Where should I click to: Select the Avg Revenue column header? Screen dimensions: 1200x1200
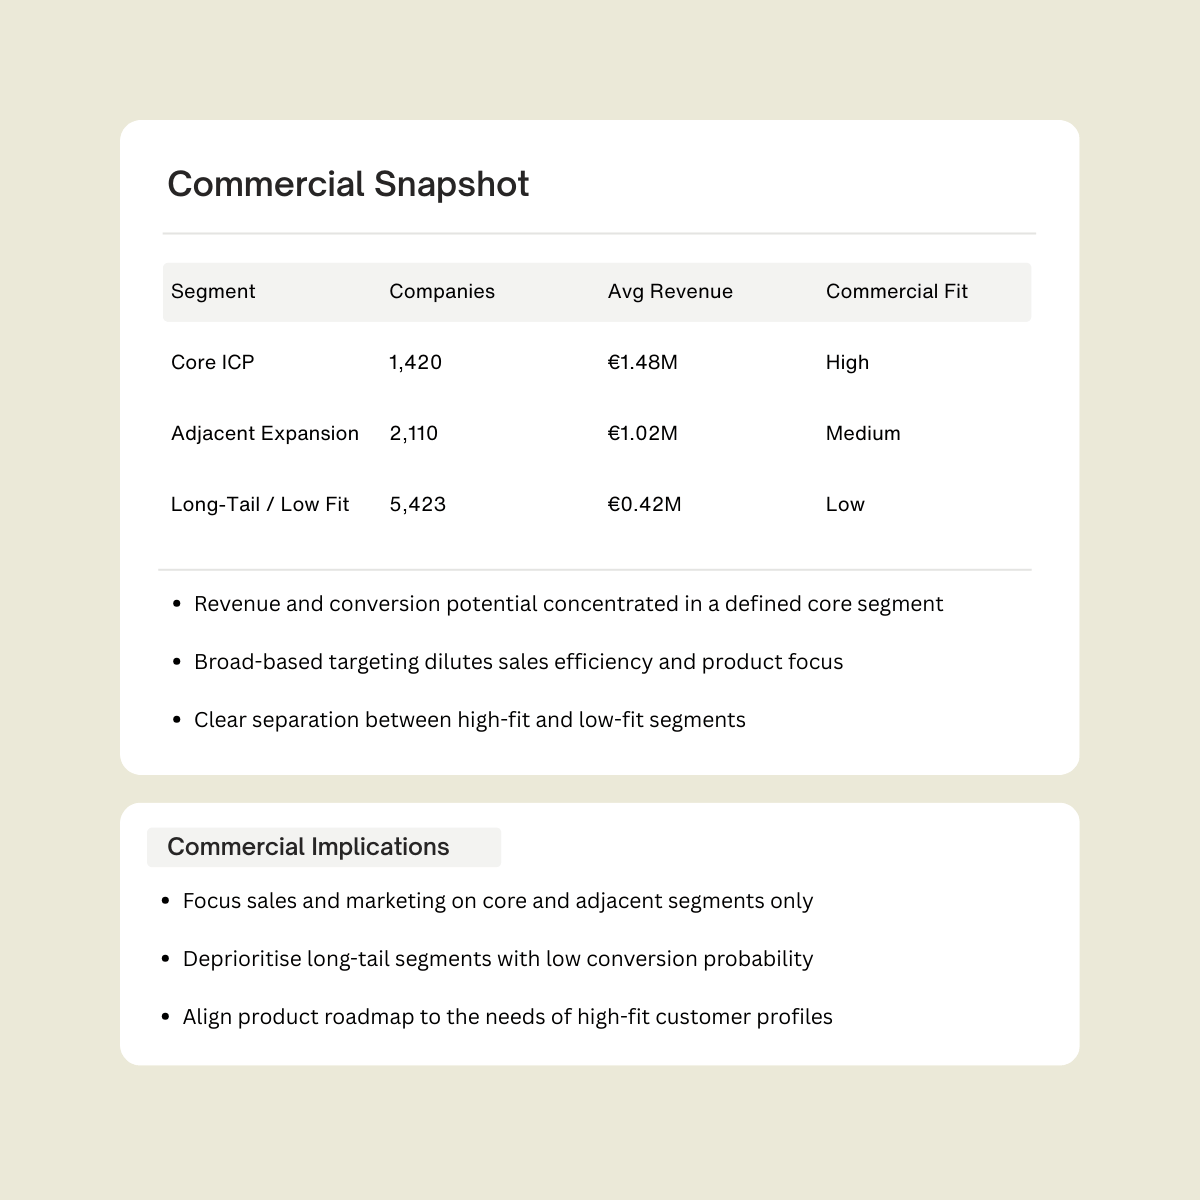670,291
